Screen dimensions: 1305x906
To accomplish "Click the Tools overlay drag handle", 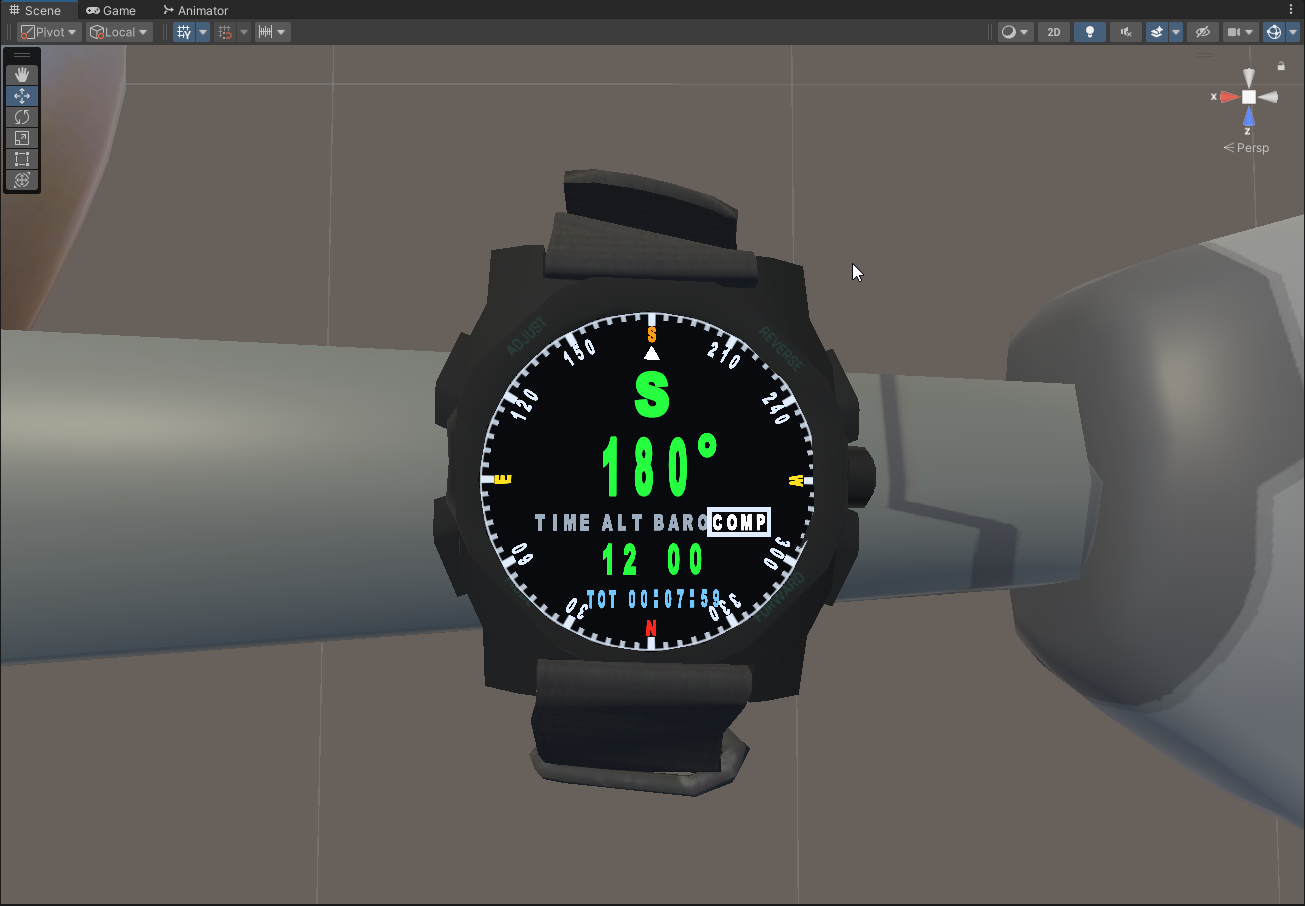I will 22,55.
